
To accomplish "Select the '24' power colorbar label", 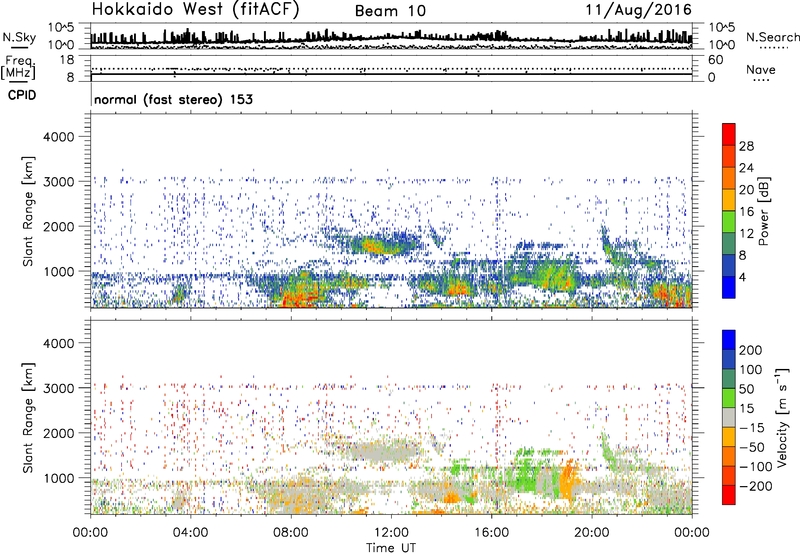I will 746,168.
